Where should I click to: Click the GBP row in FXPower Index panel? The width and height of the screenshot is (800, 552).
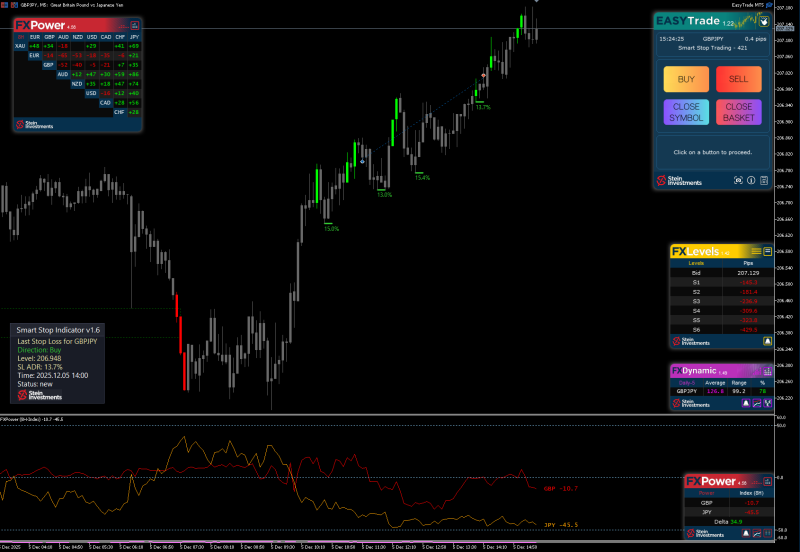pos(729,503)
